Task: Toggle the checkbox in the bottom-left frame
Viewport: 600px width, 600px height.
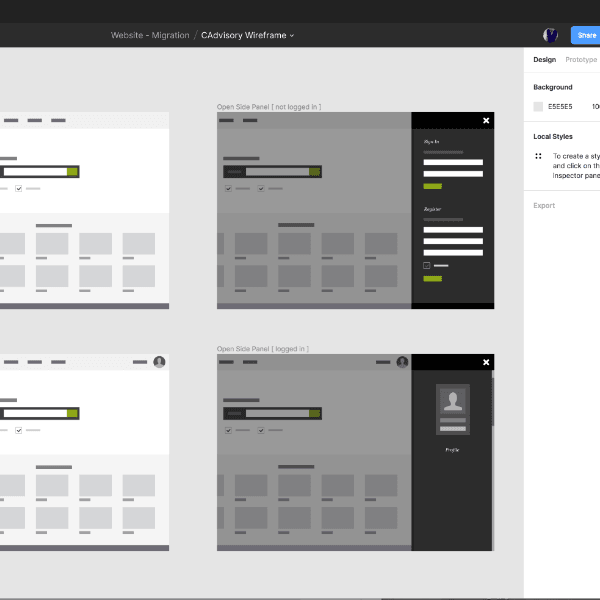Action: point(18,430)
